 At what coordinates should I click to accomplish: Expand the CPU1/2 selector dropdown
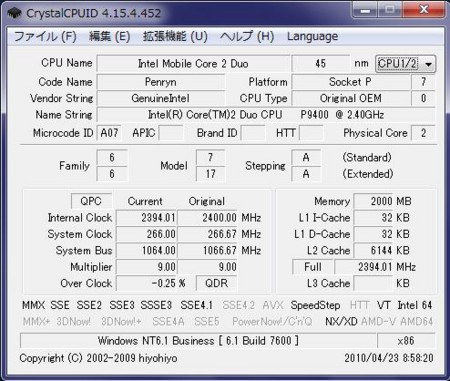(405, 64)
